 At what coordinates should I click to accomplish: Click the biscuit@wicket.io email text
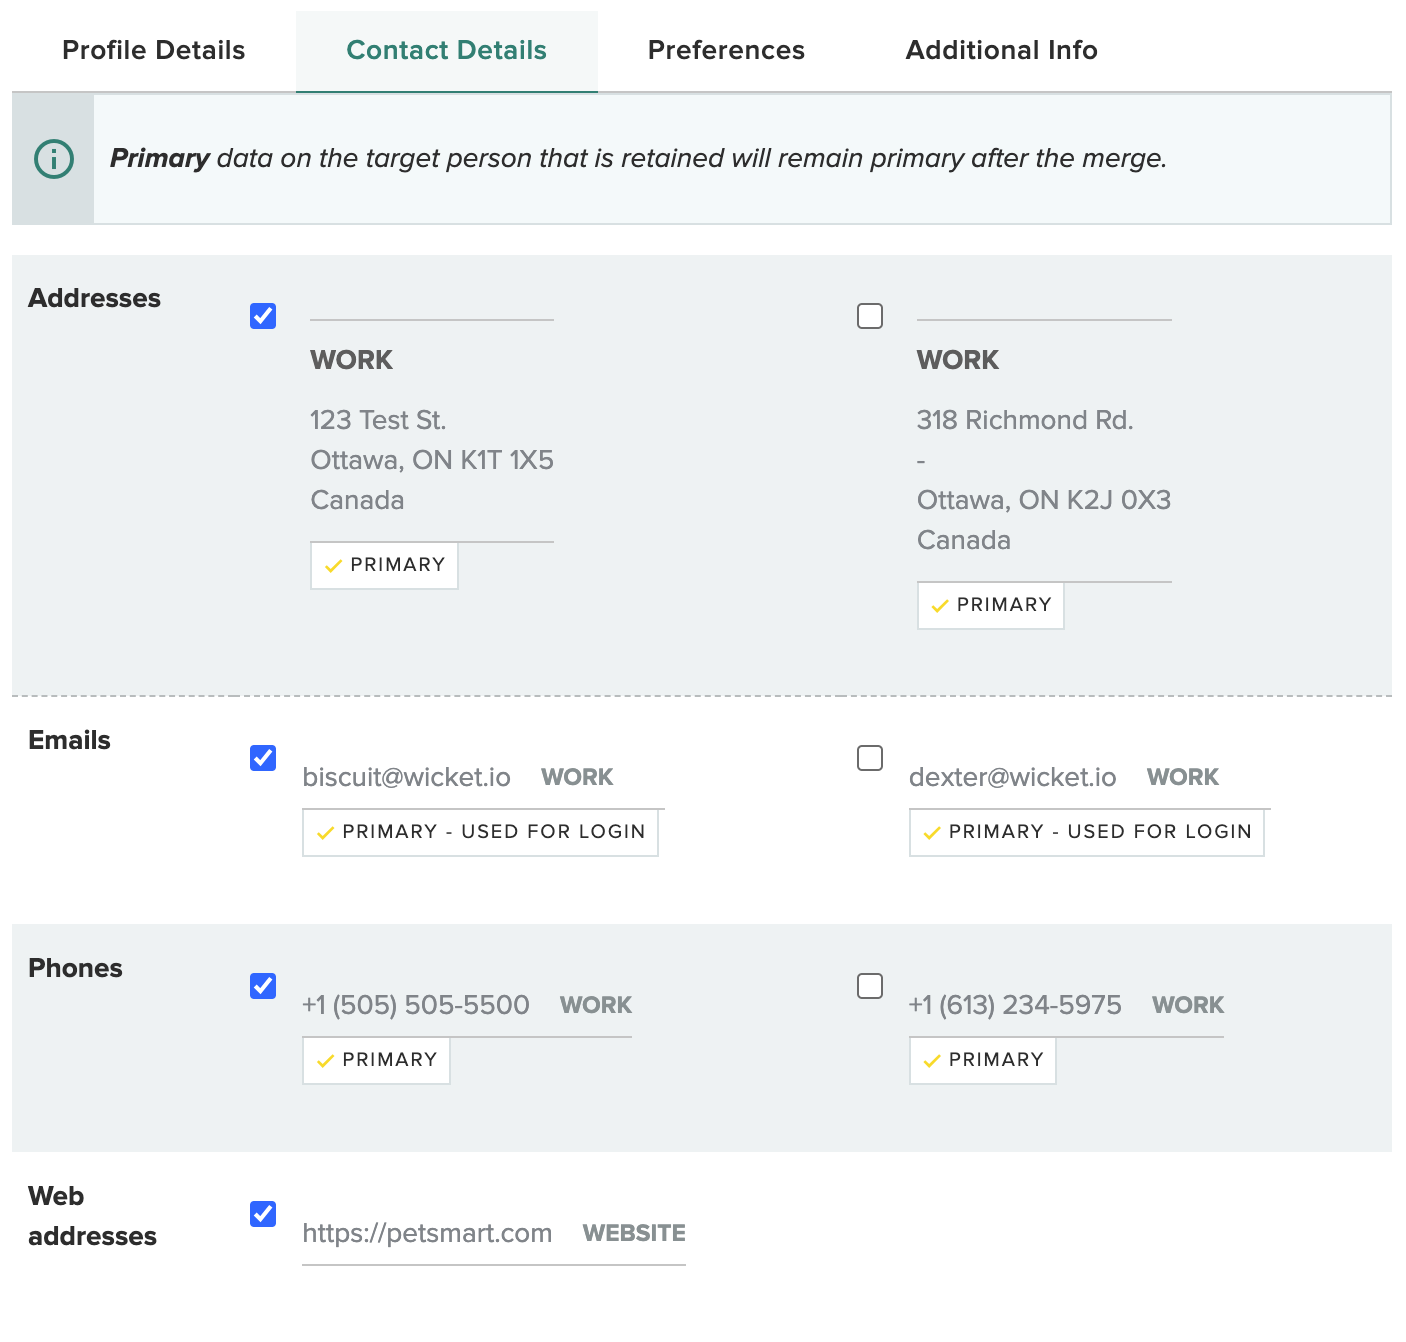coord(407,777)
